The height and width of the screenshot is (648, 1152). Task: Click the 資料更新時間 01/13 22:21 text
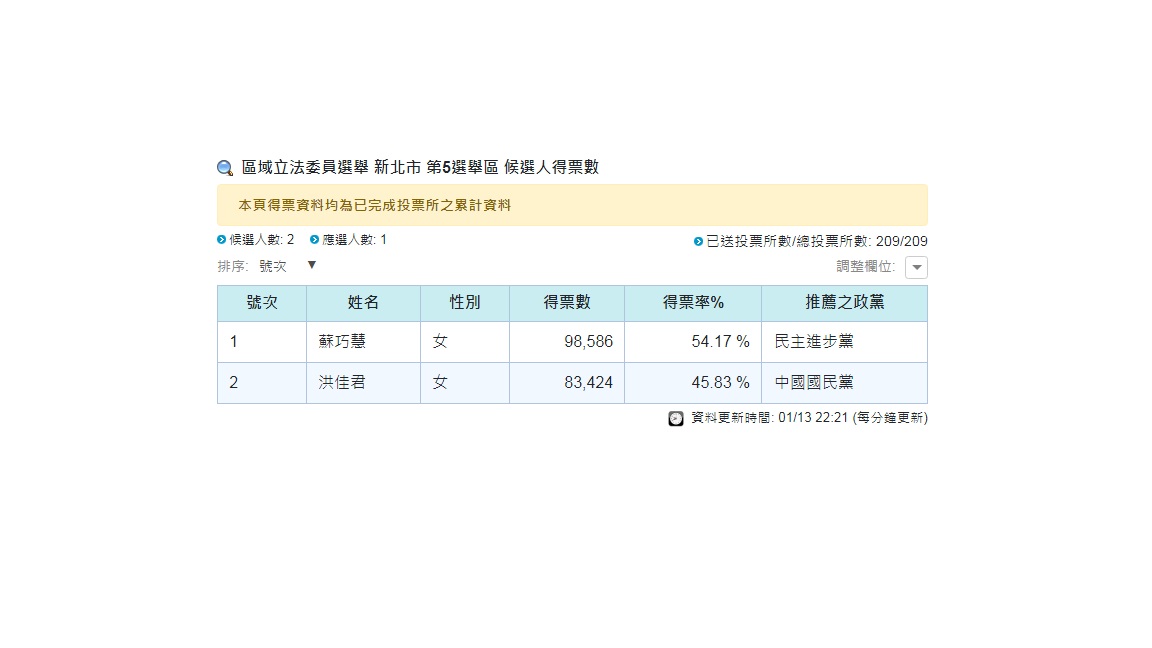click(x=769, y=418)
